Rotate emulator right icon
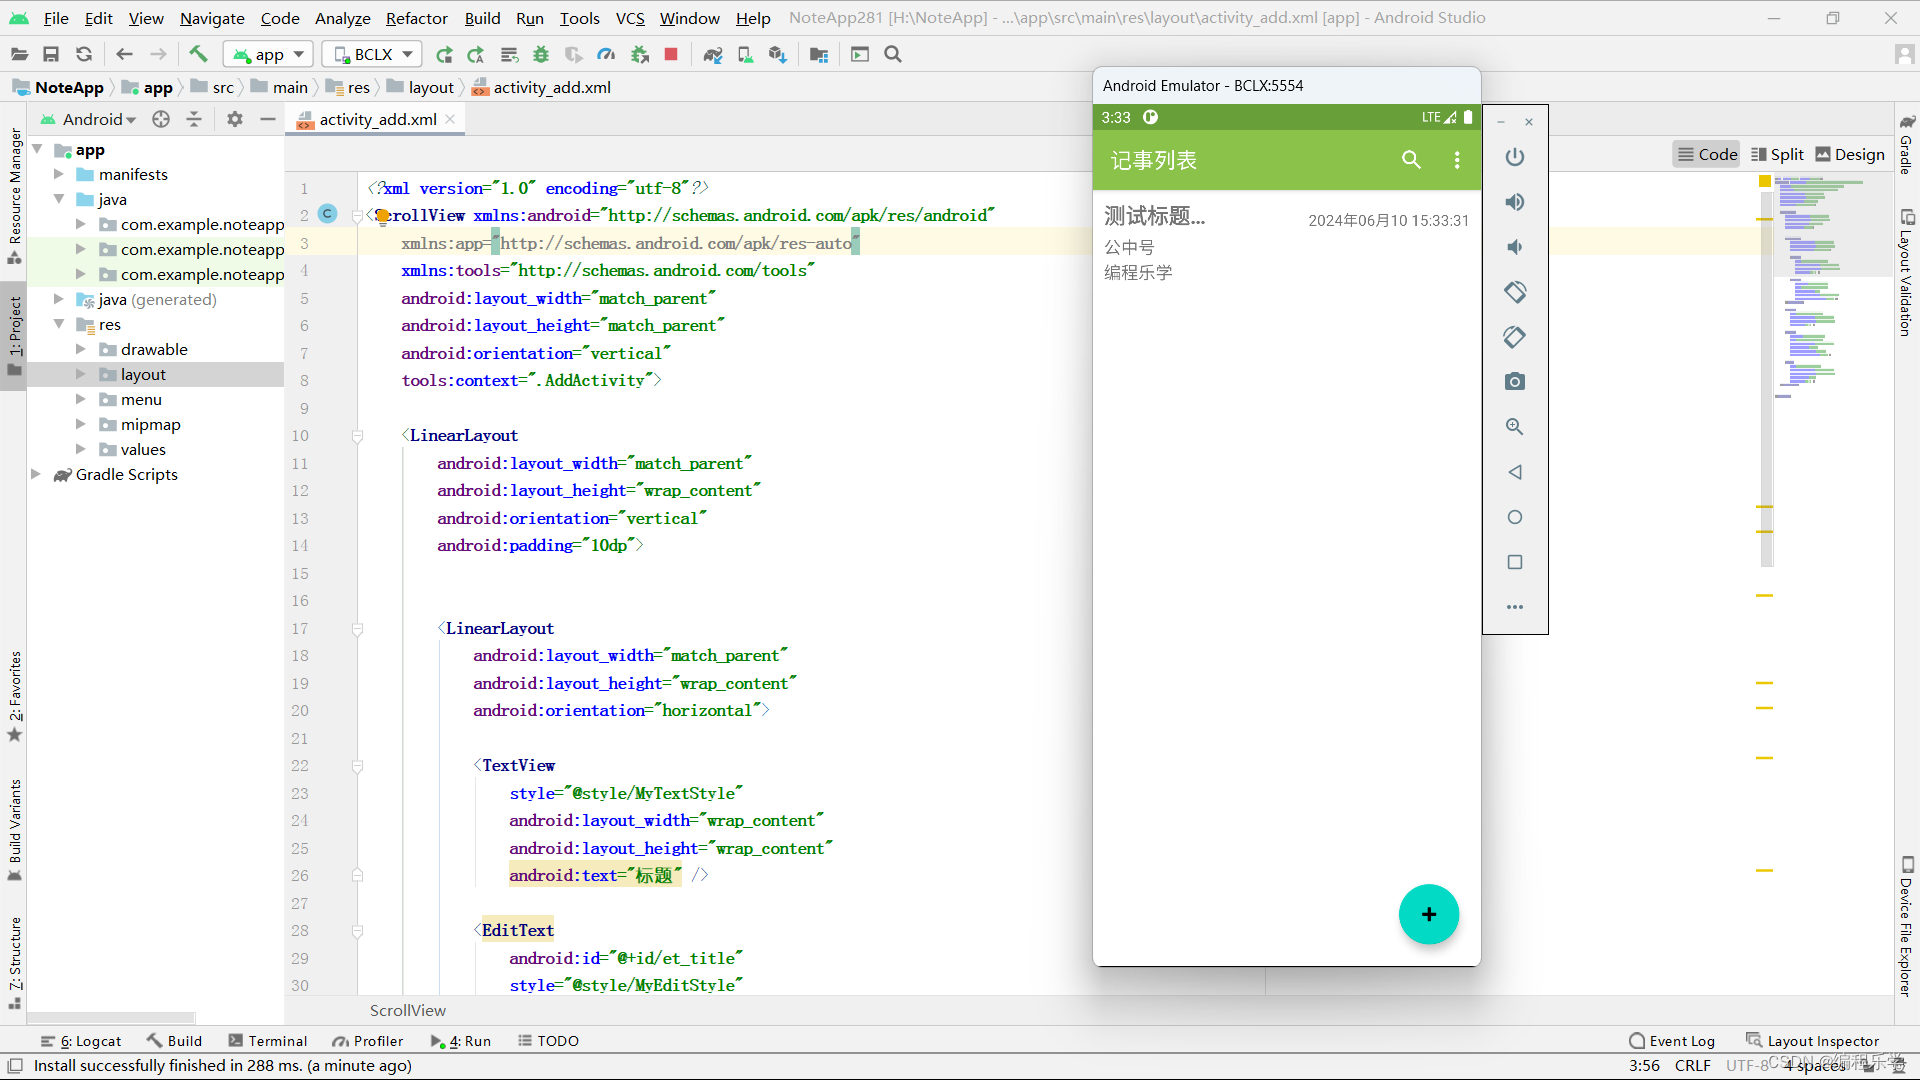Viewport: 1920px width, 1080px height. 1515,337
